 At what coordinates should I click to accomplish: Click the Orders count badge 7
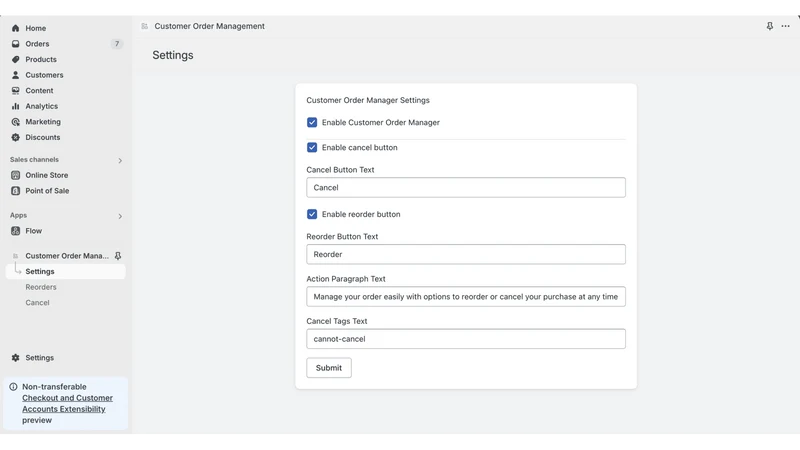(x=117, y=44)
